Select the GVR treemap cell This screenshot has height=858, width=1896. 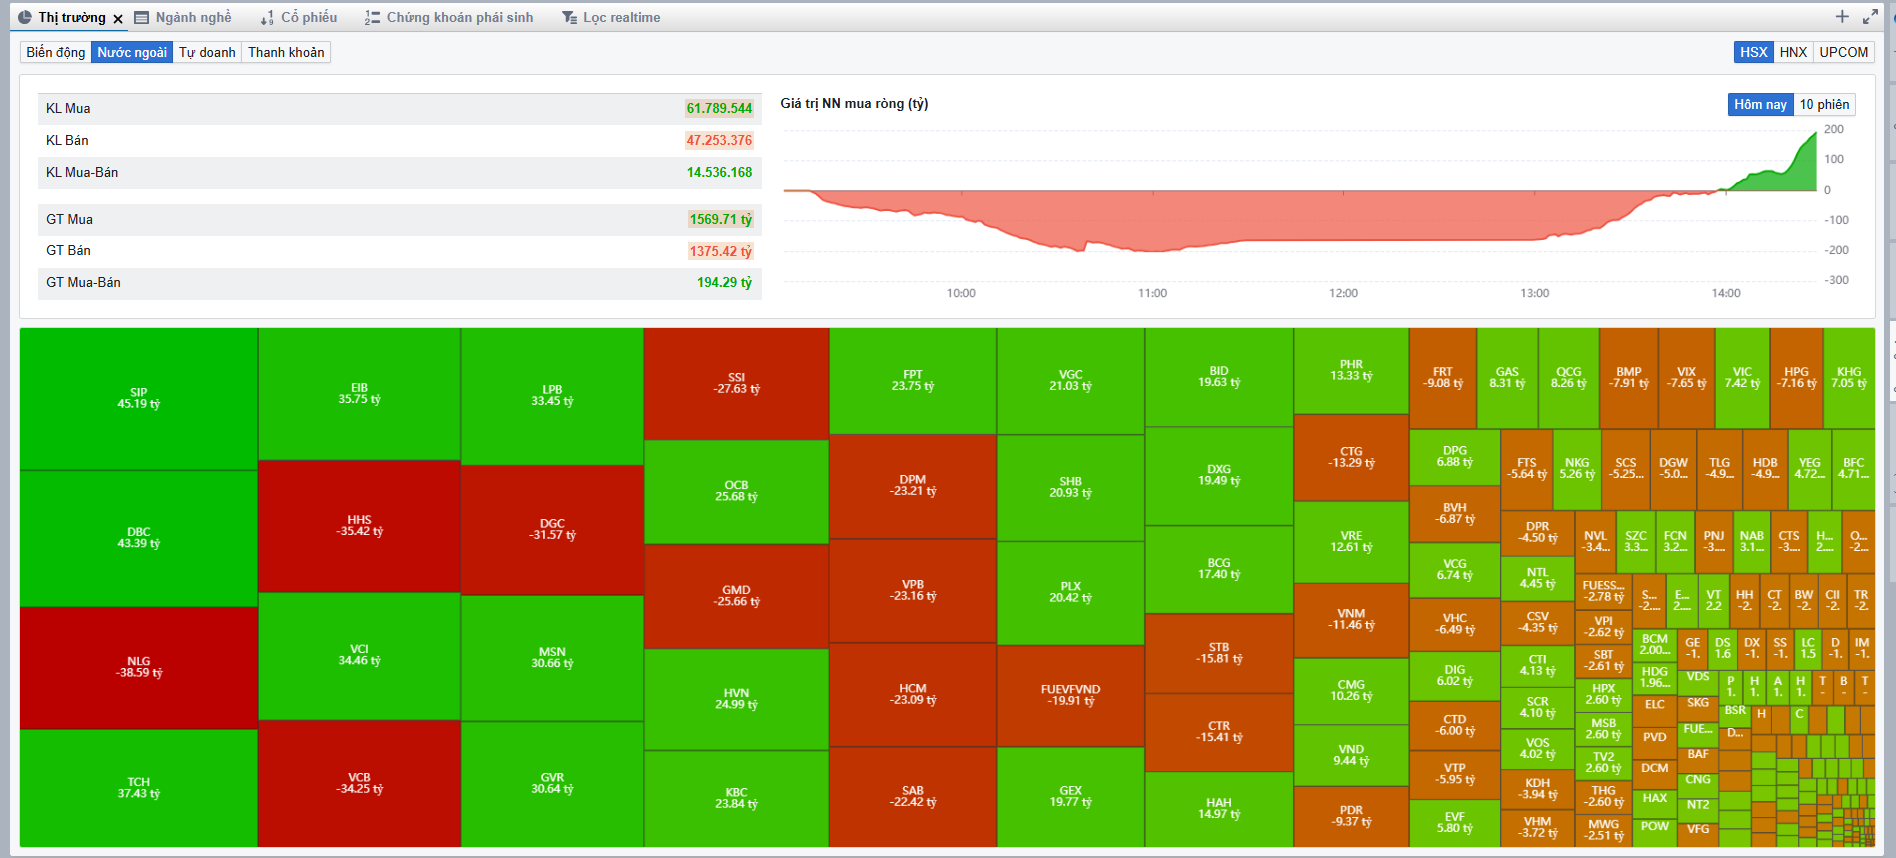tap(552, 784)
